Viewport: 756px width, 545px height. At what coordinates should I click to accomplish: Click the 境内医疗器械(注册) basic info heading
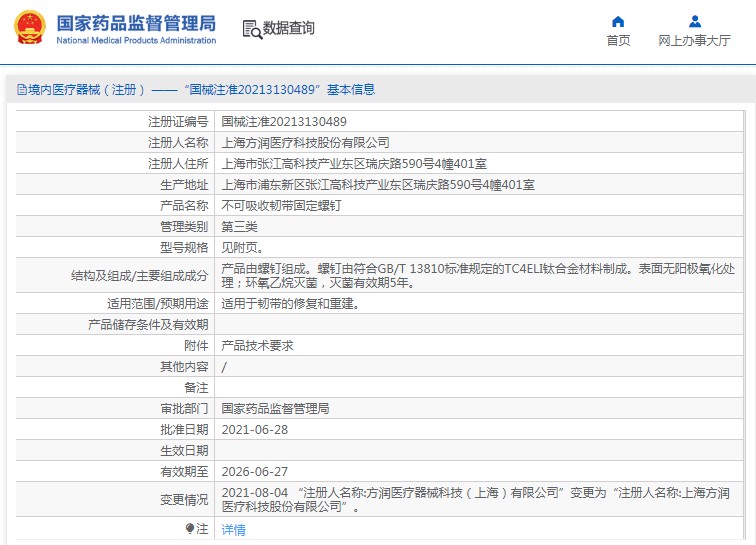click(196, 90)
